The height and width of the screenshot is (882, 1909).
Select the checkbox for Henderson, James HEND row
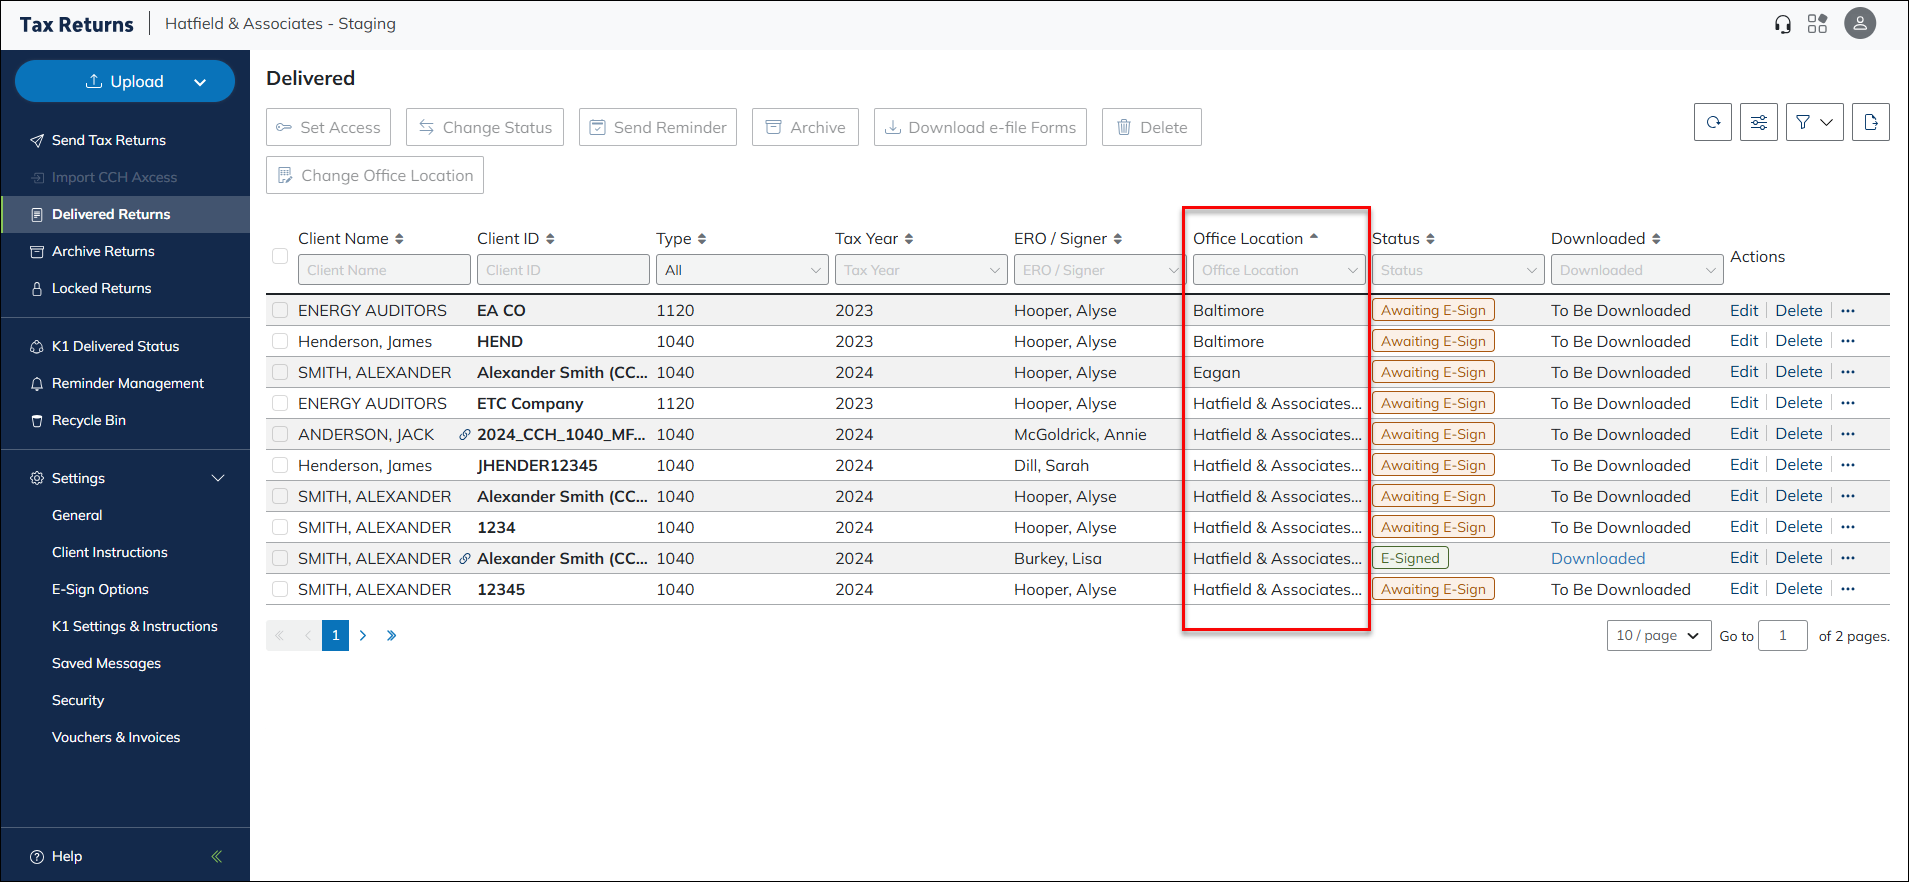tap(280, 342)
